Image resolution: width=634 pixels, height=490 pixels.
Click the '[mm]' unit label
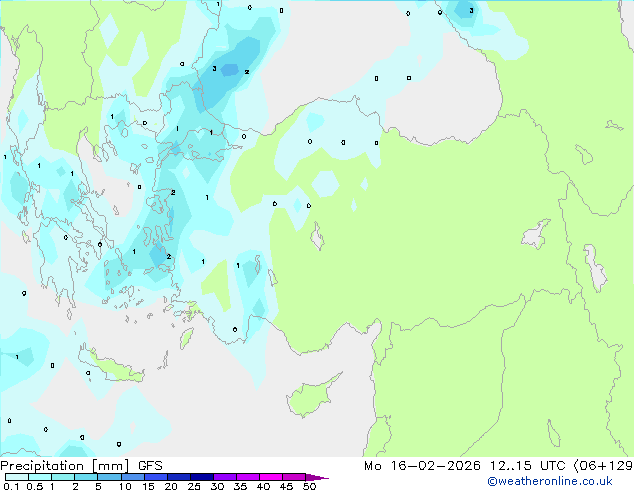[111, 466]
